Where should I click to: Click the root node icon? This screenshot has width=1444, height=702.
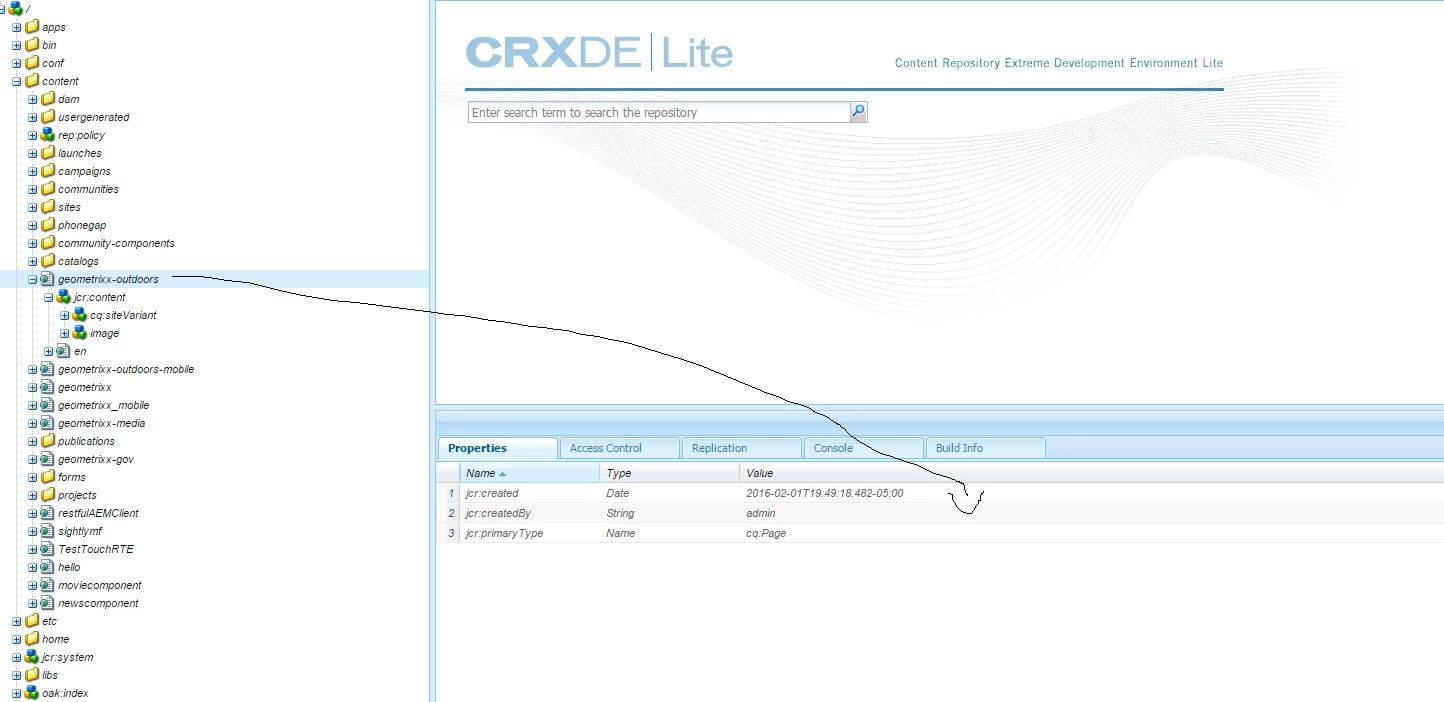point(16,9)
